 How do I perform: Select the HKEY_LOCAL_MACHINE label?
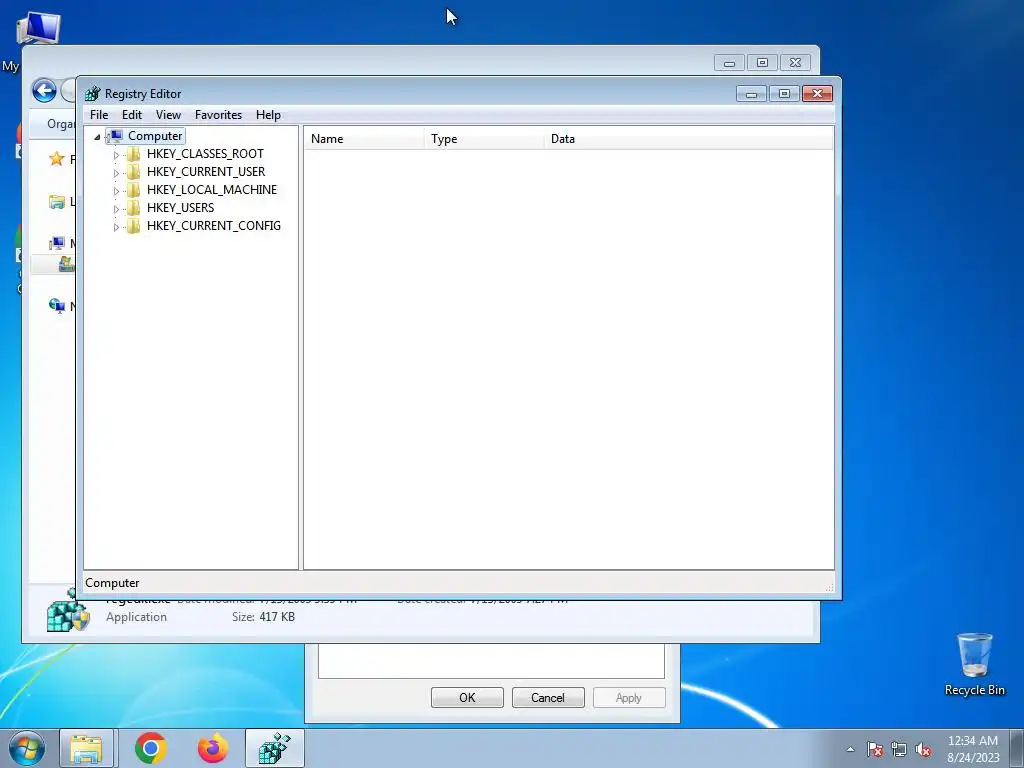coord(212,190)
